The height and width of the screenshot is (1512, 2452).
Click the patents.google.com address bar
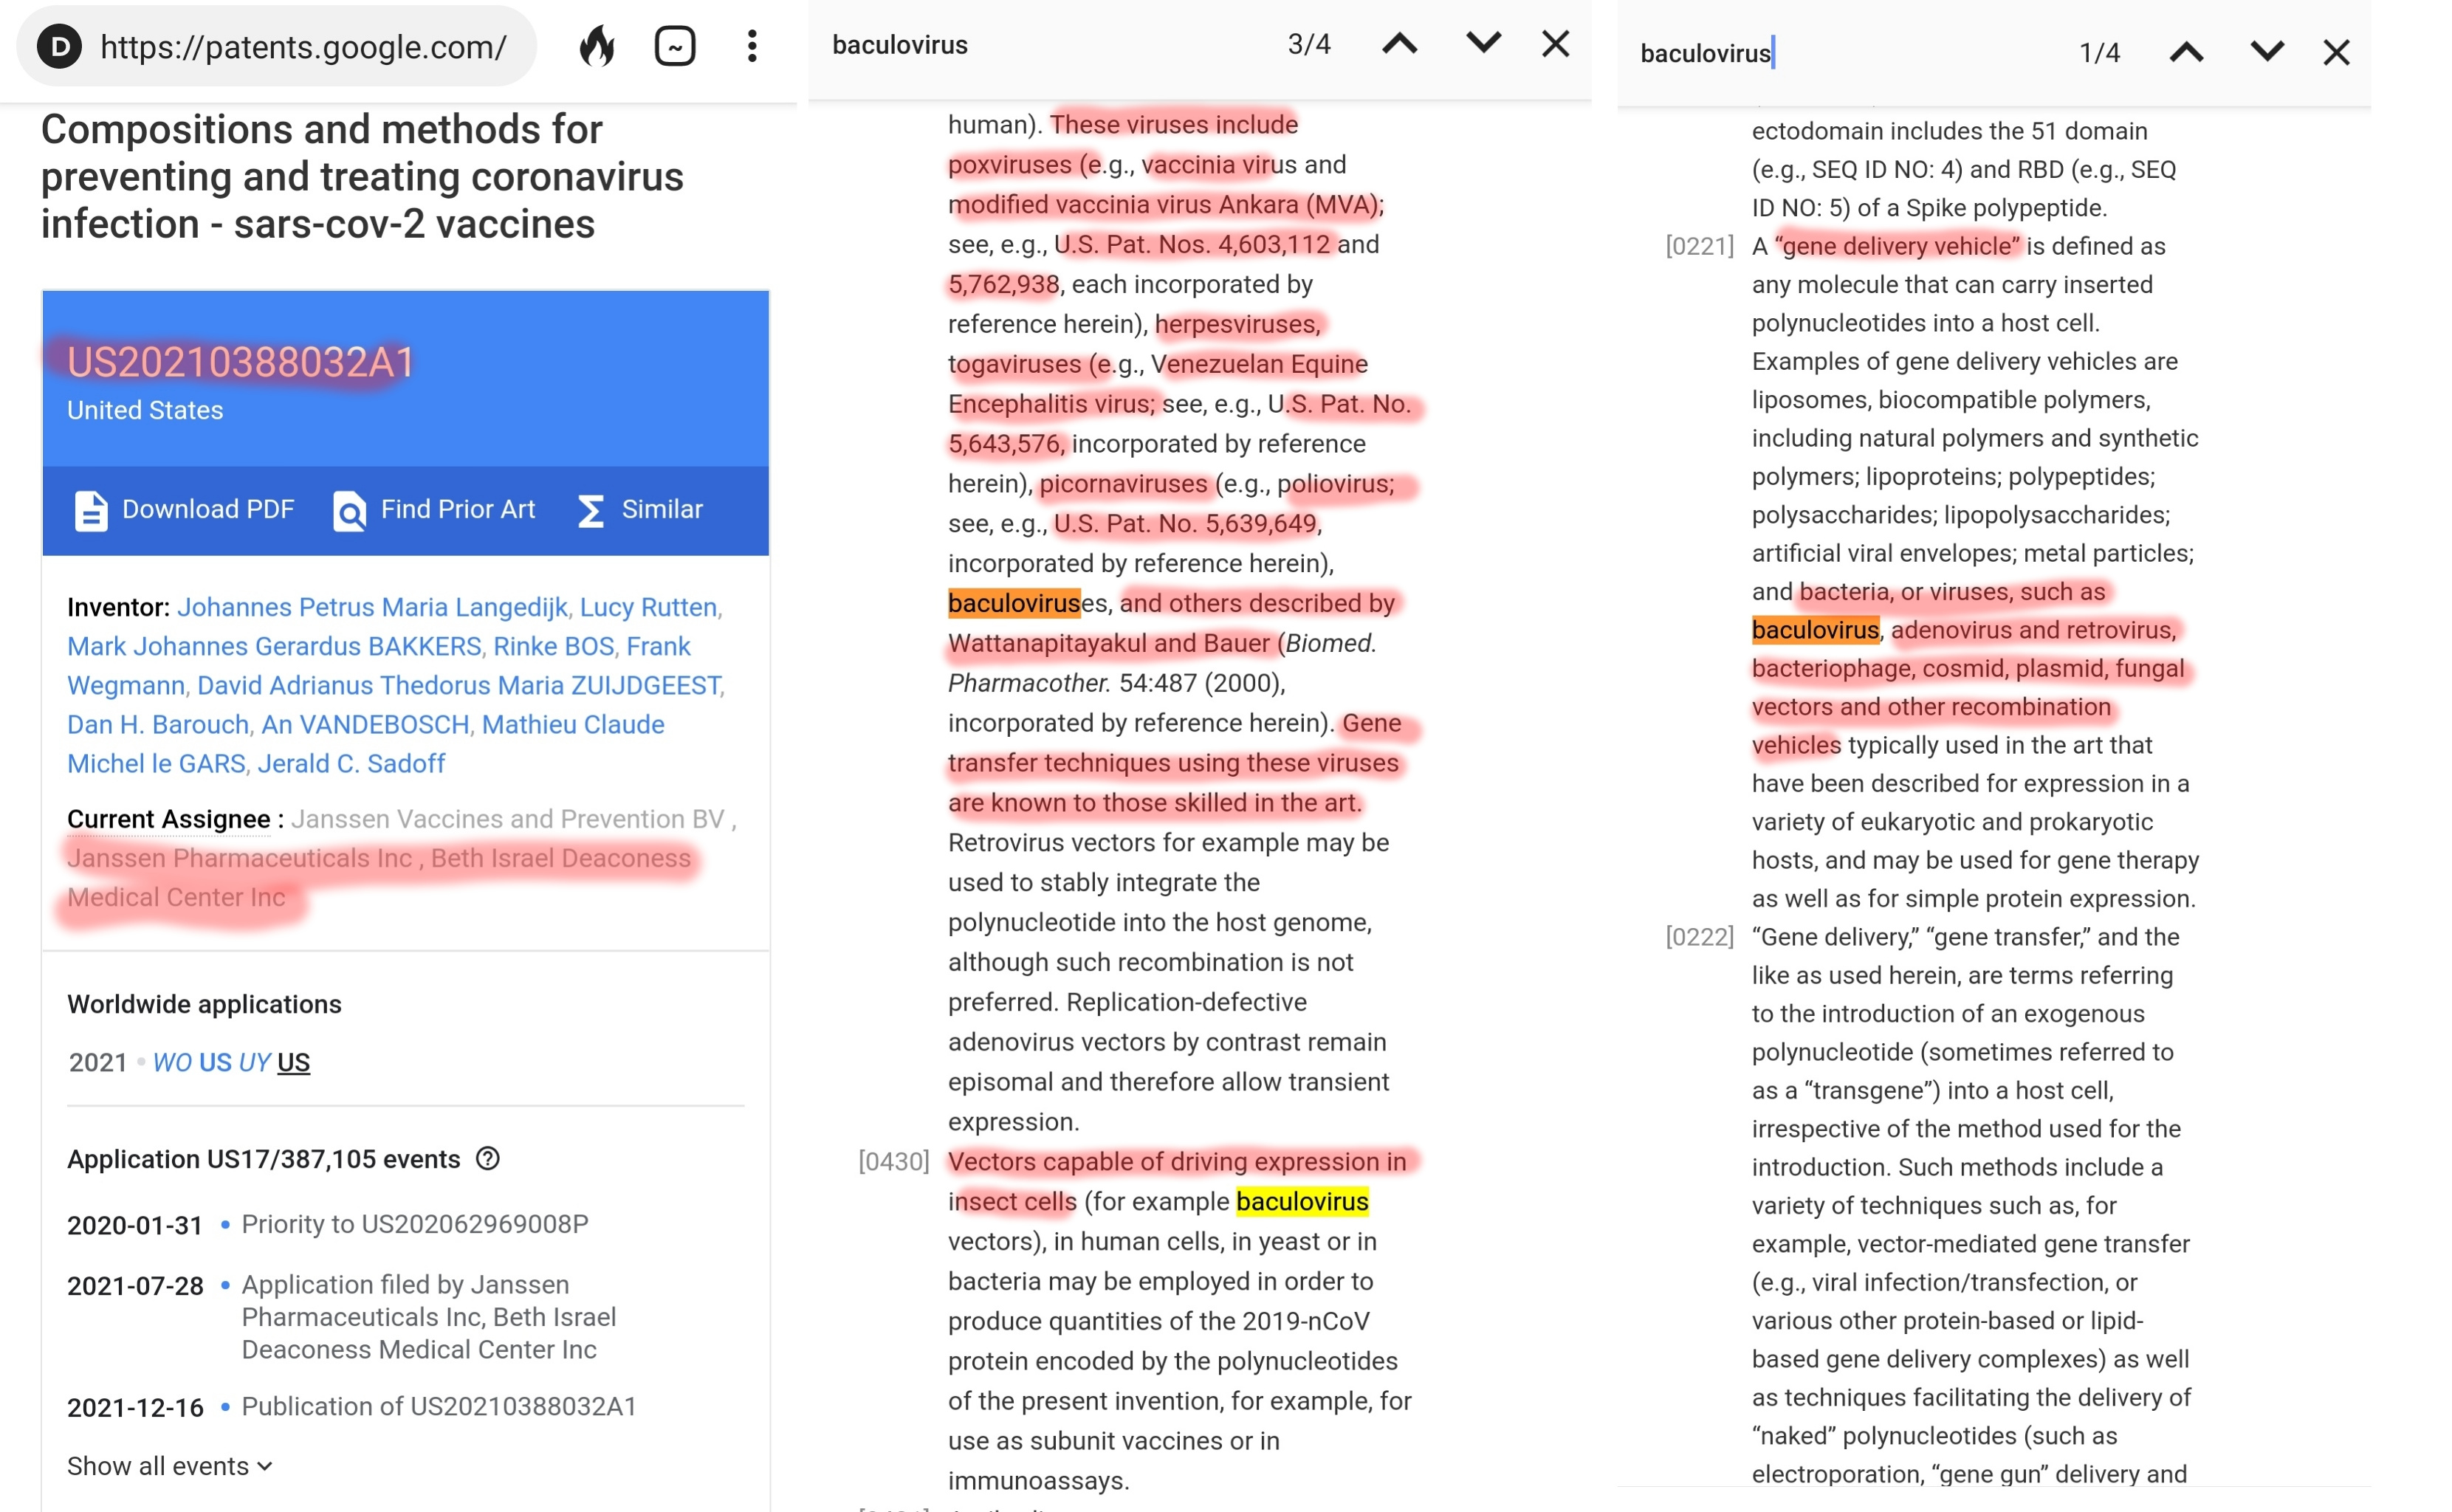pyautogui.click(x=303, y=47)
